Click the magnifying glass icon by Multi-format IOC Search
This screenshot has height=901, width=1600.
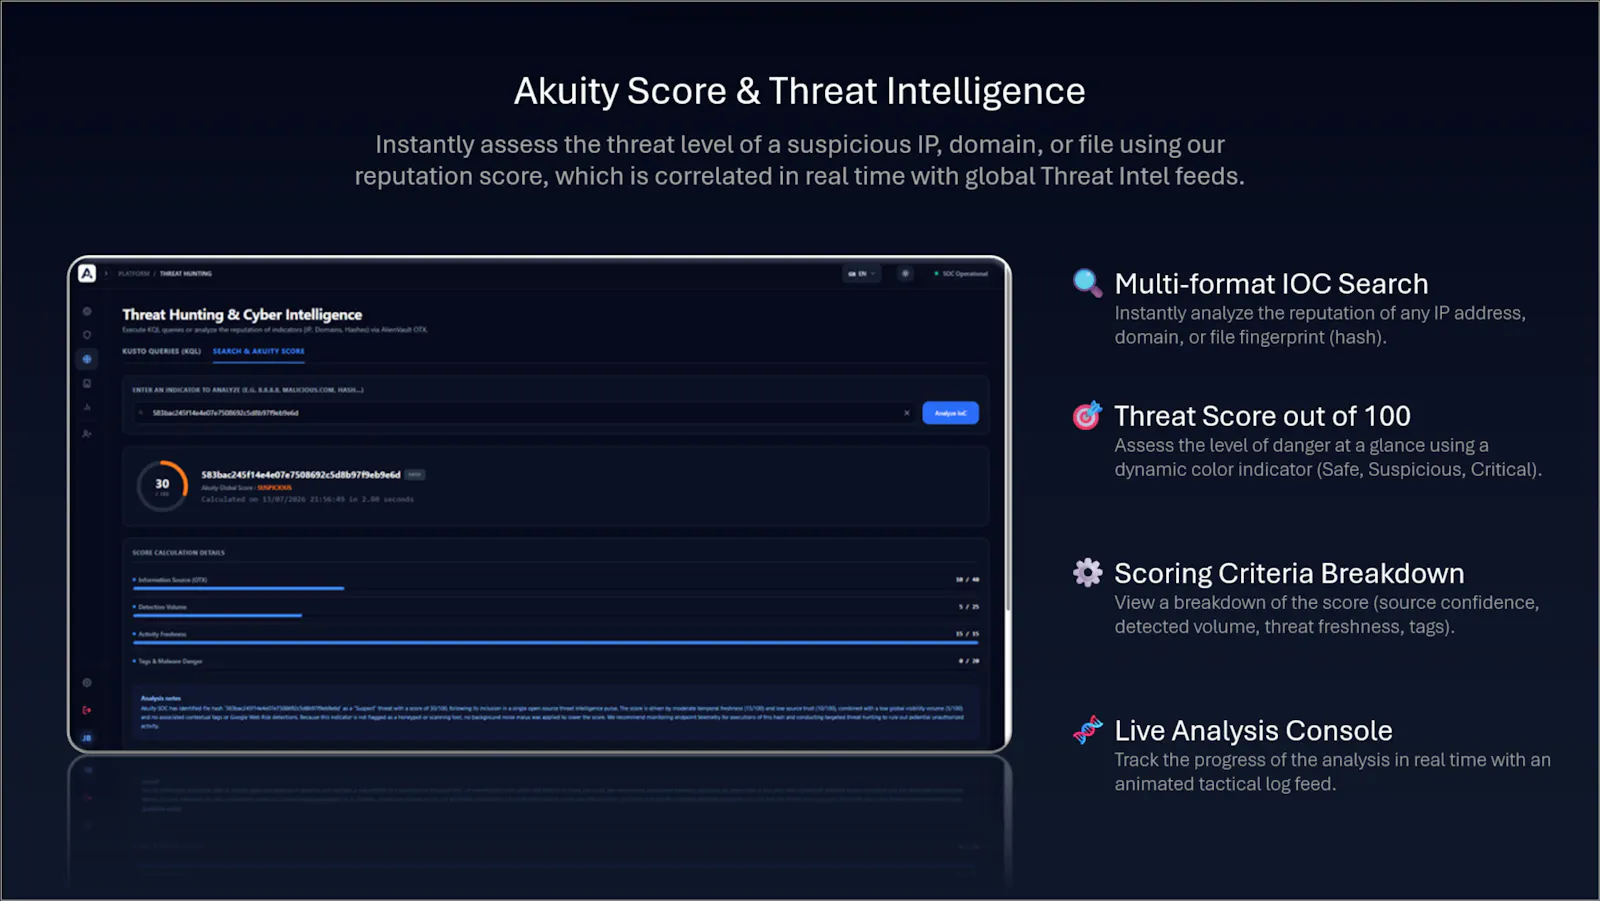[1087, 283]
